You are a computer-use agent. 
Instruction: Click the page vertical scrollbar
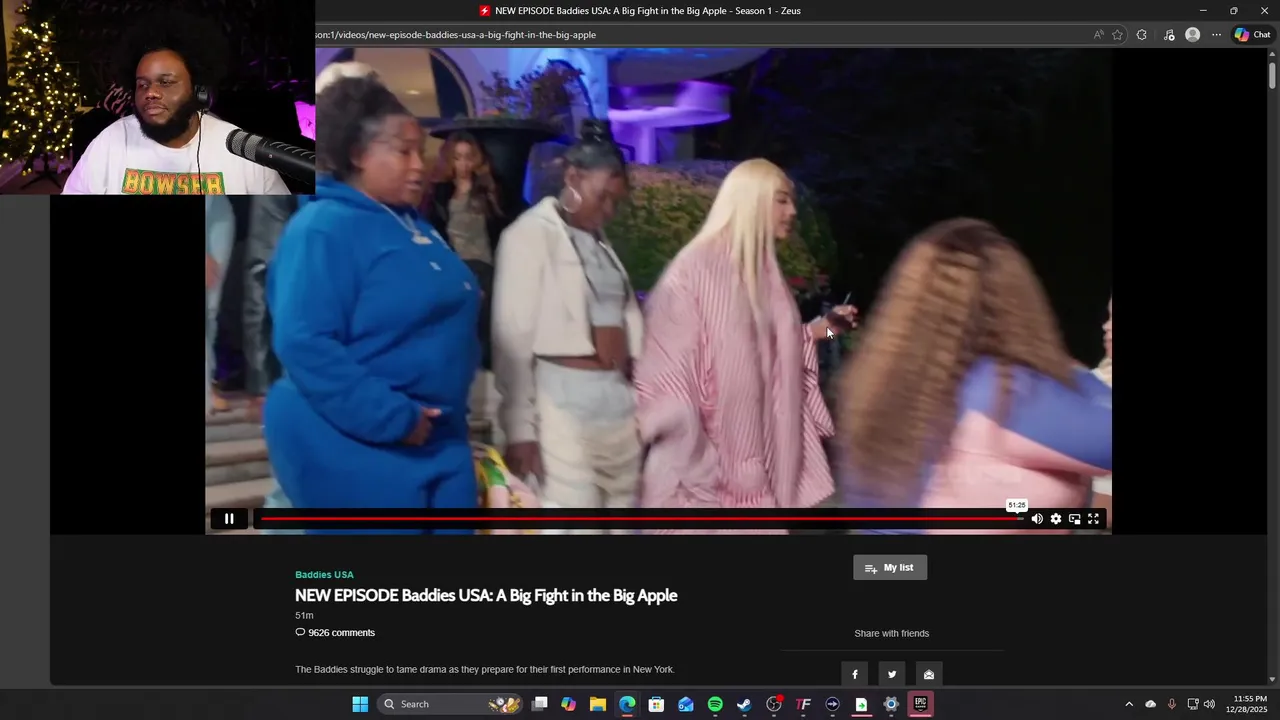click(1273, 74)
